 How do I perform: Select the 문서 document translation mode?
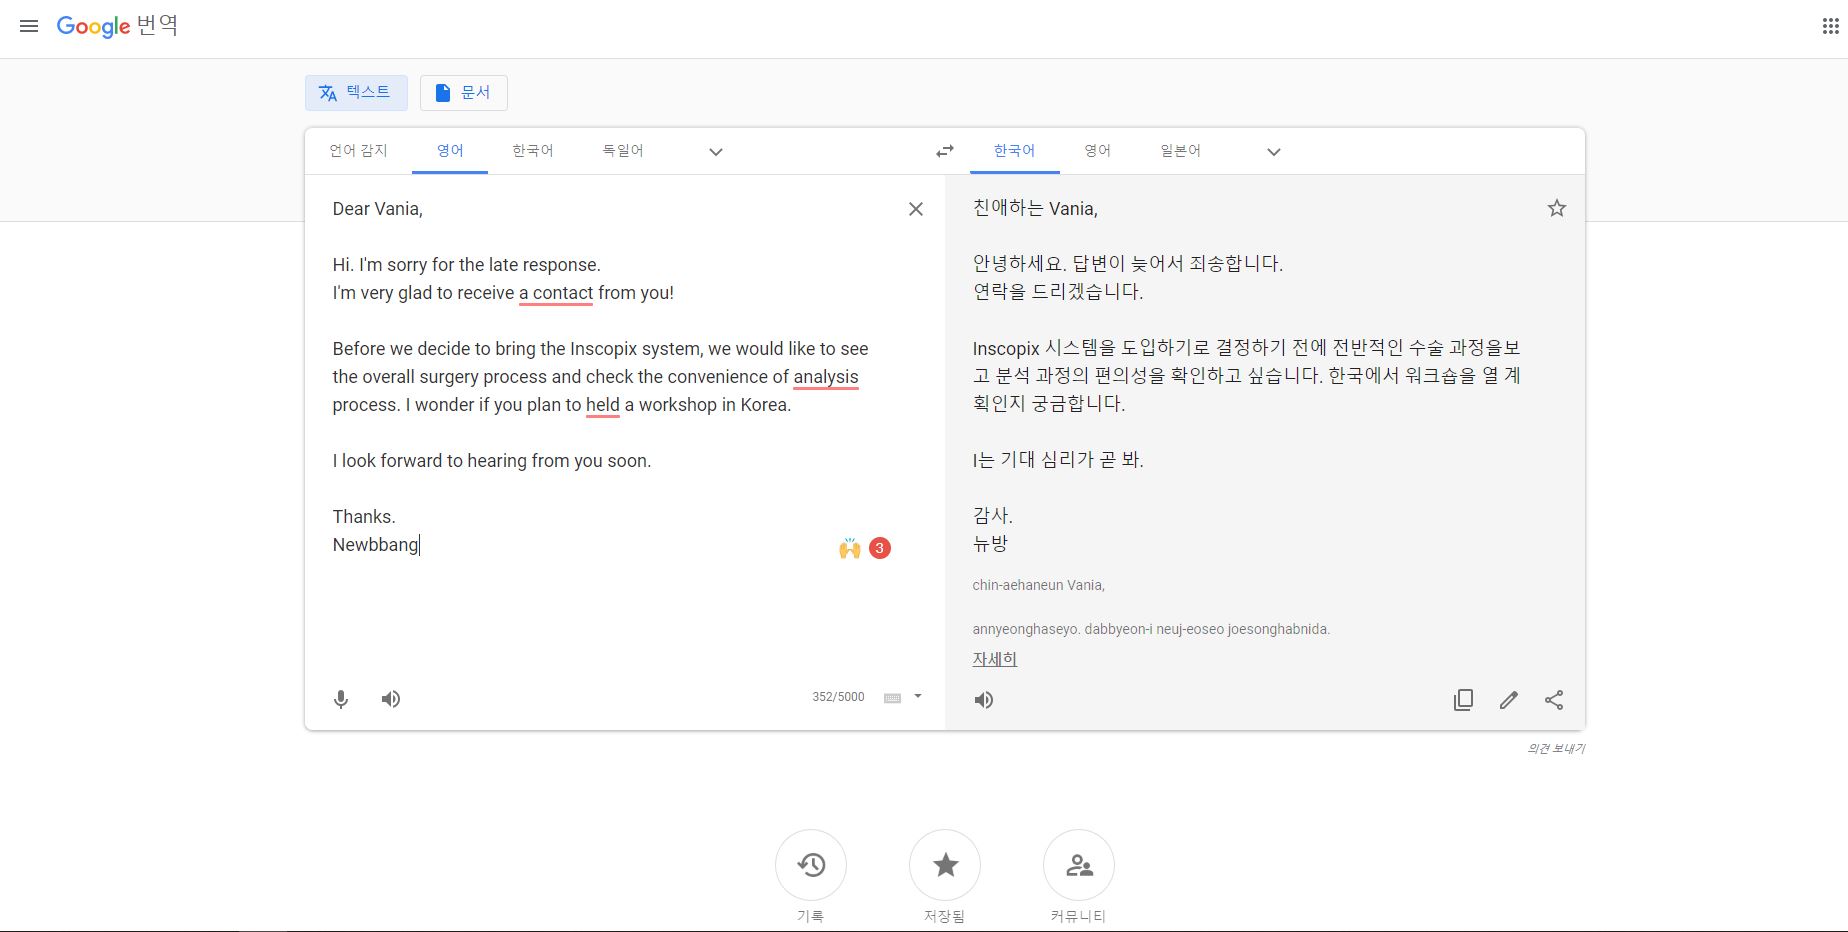(x=463, y=92)
